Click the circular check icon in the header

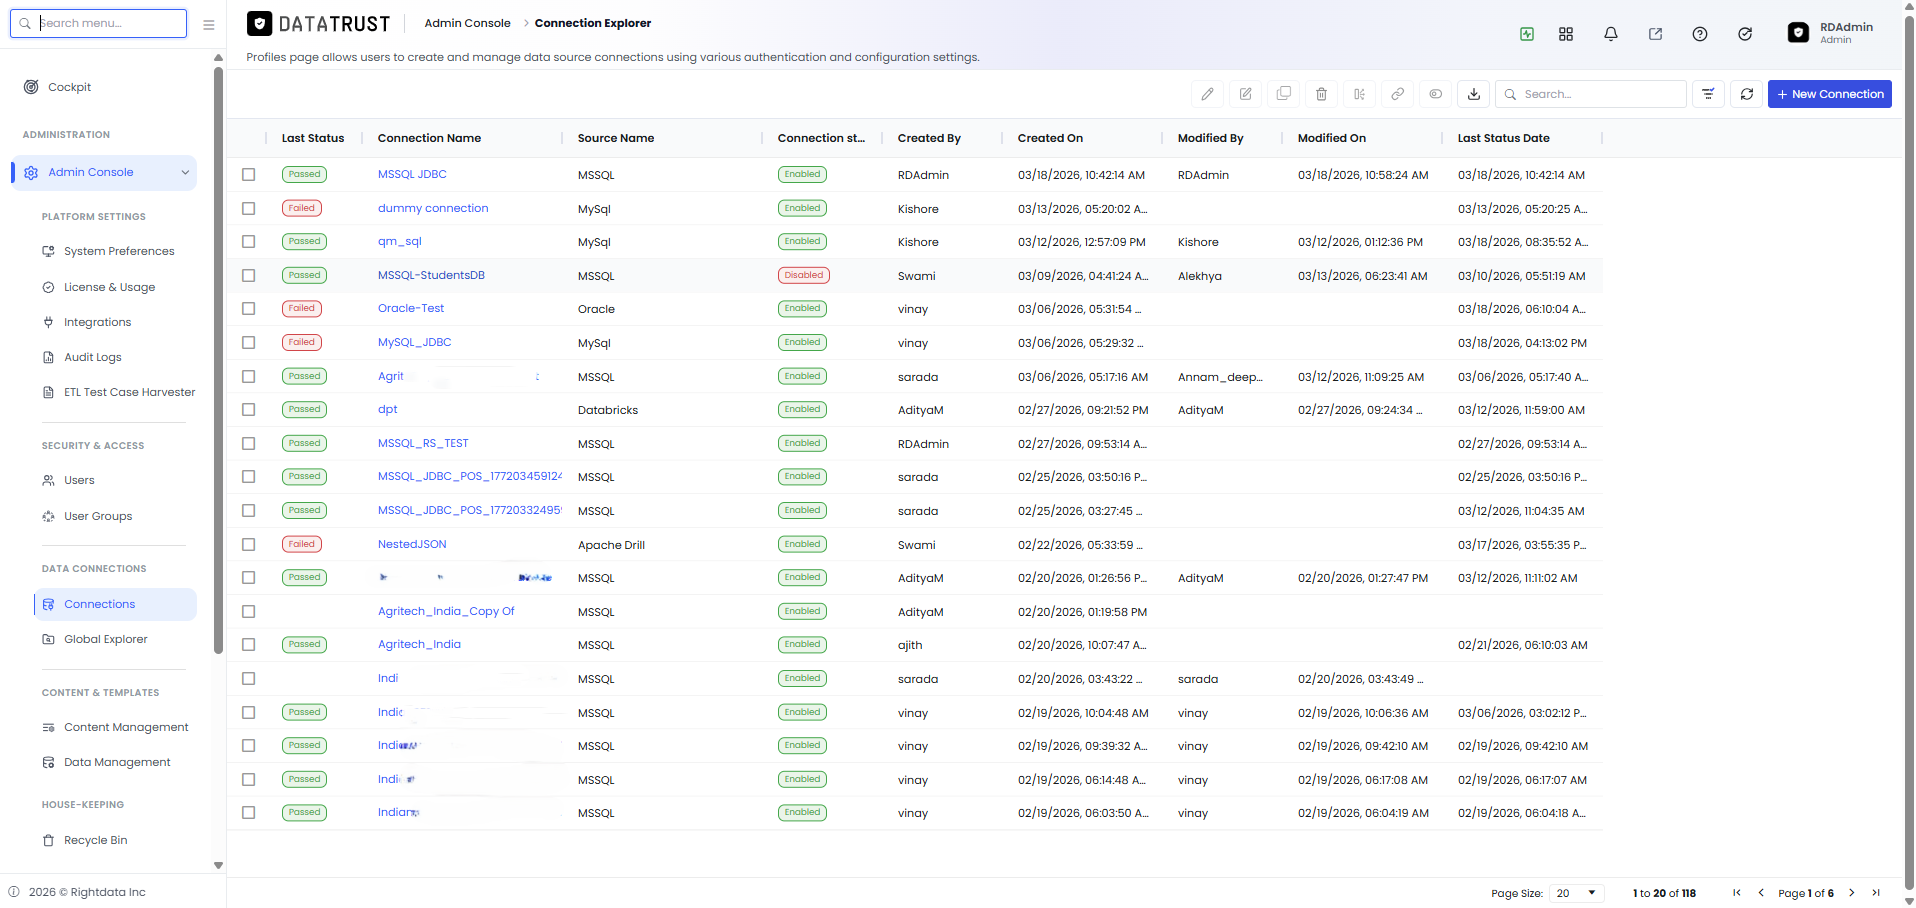1745,34
